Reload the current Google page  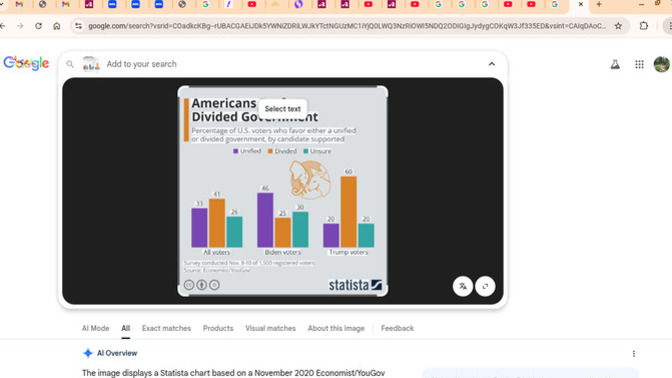[39, 26]
